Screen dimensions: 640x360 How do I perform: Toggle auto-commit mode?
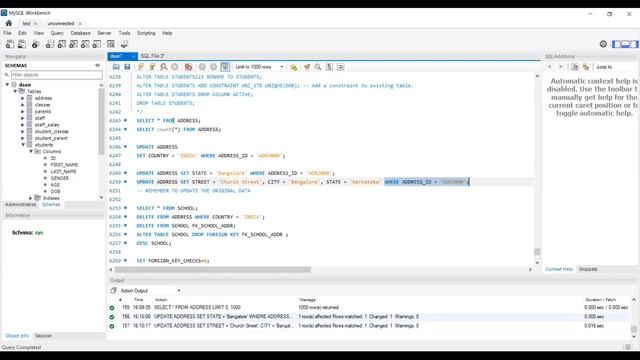(225, 67)
